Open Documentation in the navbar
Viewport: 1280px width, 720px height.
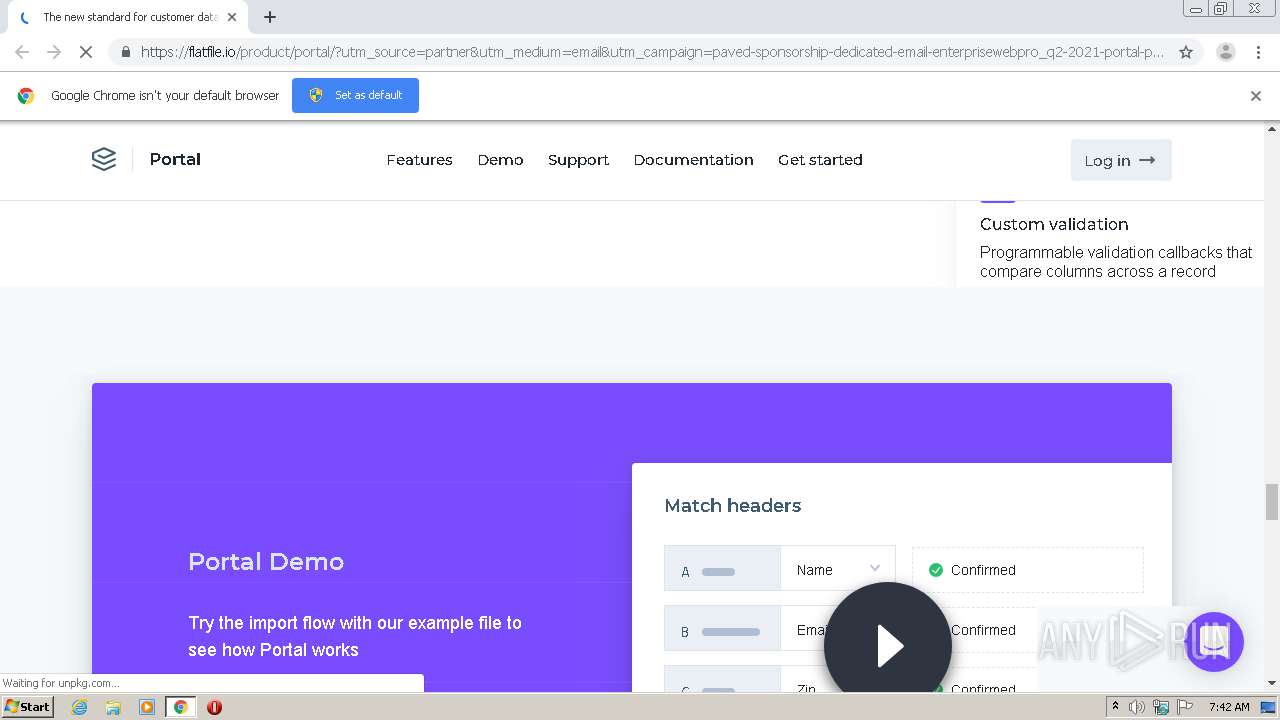[x=693, y=160]
